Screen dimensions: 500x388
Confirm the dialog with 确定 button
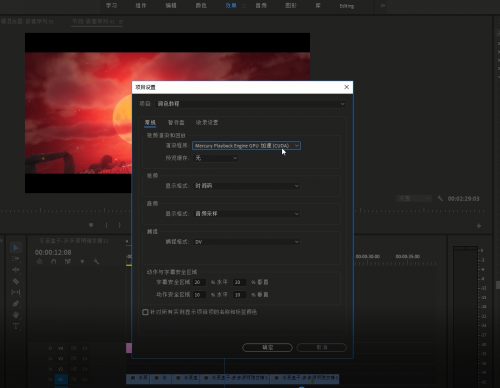(x=267, y=347)
